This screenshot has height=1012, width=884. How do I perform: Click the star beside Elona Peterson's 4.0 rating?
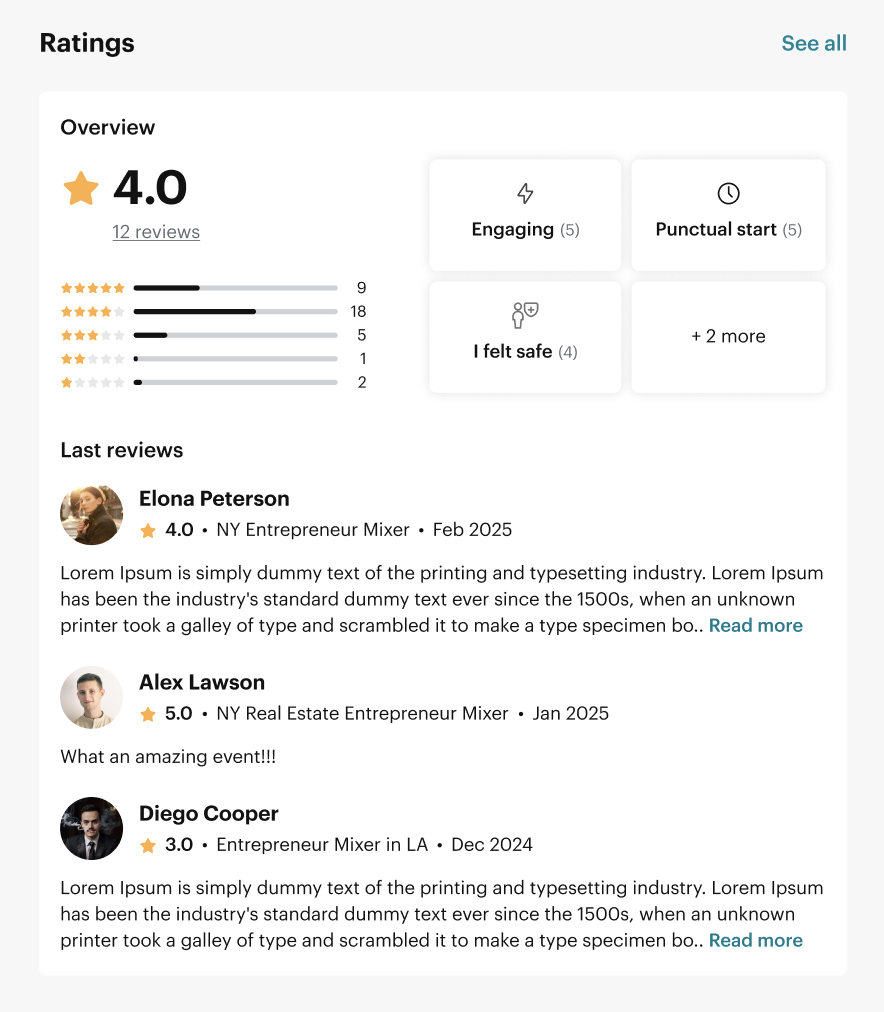pos(148,531)
